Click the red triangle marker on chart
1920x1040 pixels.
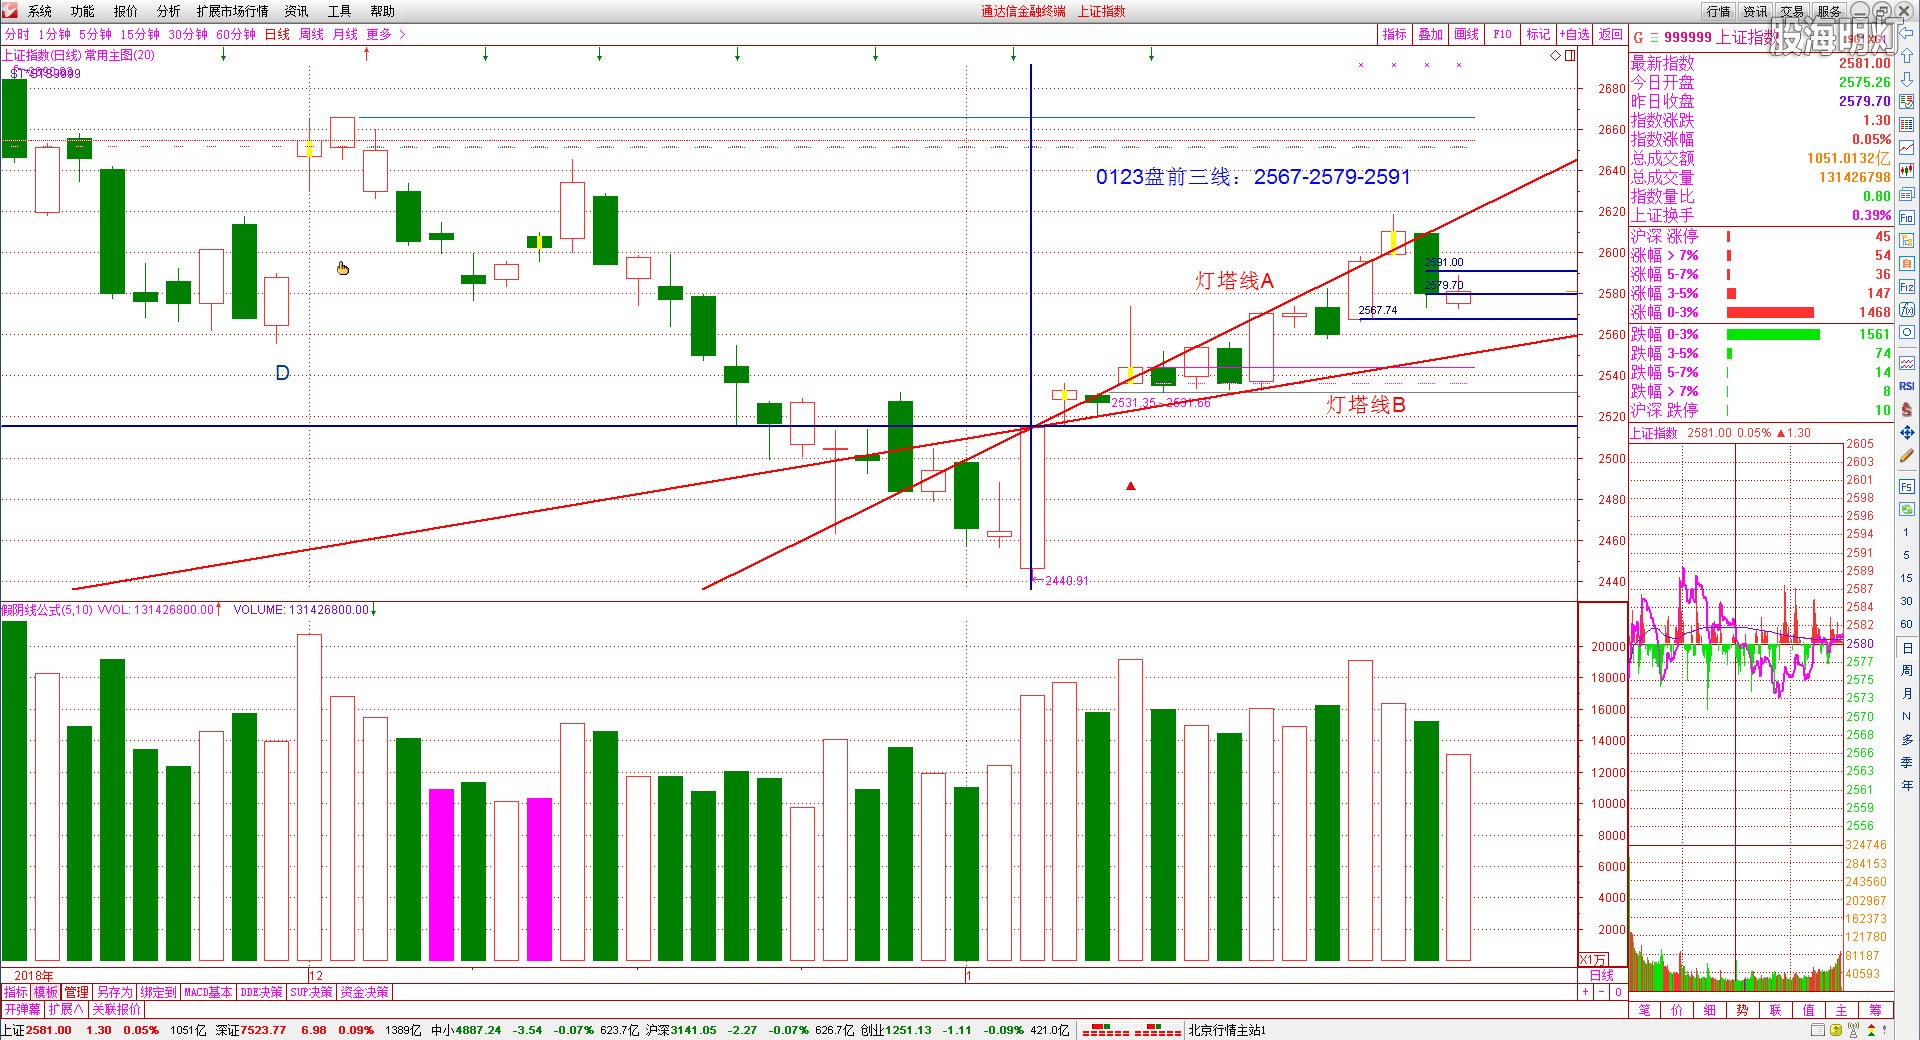[1131, 486]
